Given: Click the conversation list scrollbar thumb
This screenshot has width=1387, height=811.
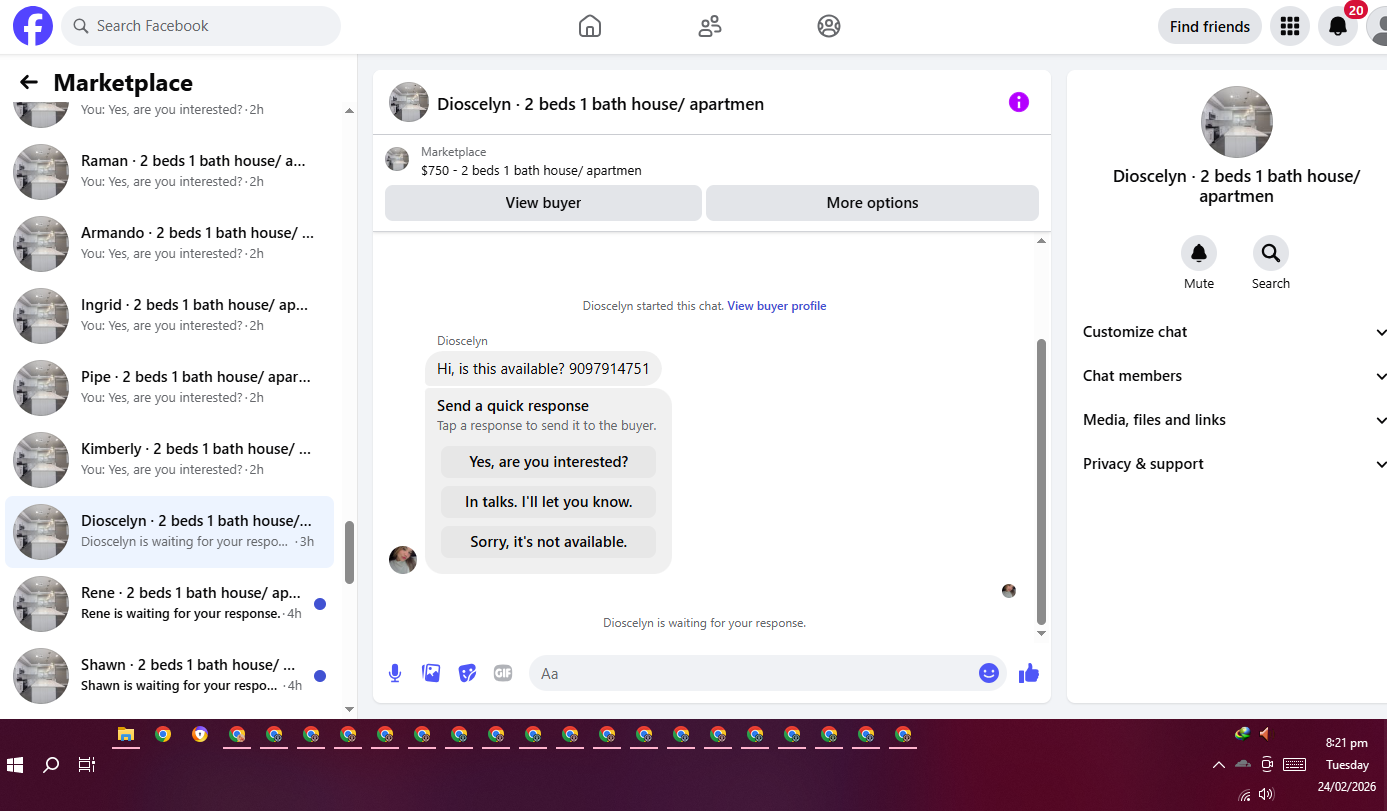Looking at the screenshot, I should click(x=349, y=553).
